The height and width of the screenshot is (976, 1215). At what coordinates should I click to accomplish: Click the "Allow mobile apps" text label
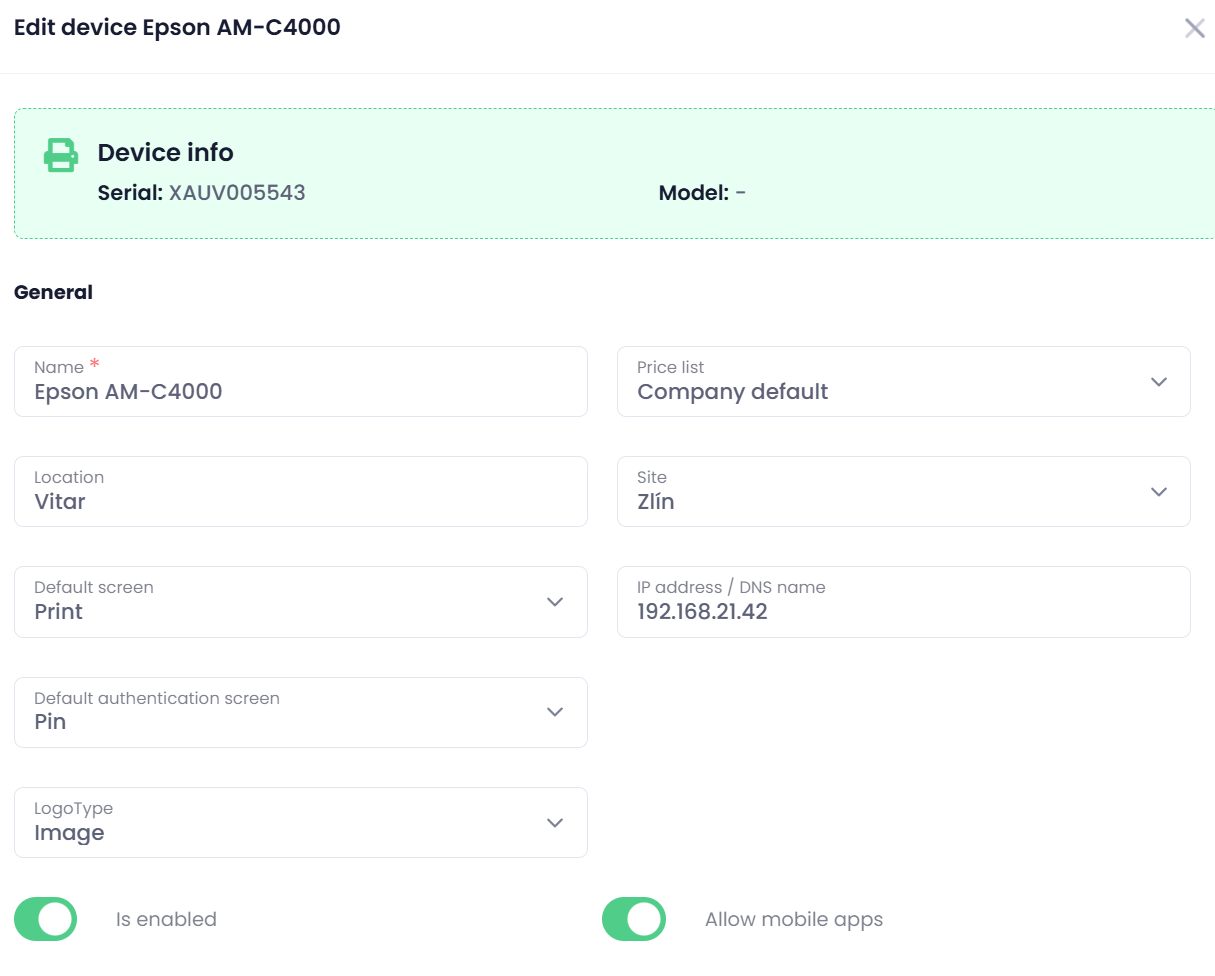794,919
